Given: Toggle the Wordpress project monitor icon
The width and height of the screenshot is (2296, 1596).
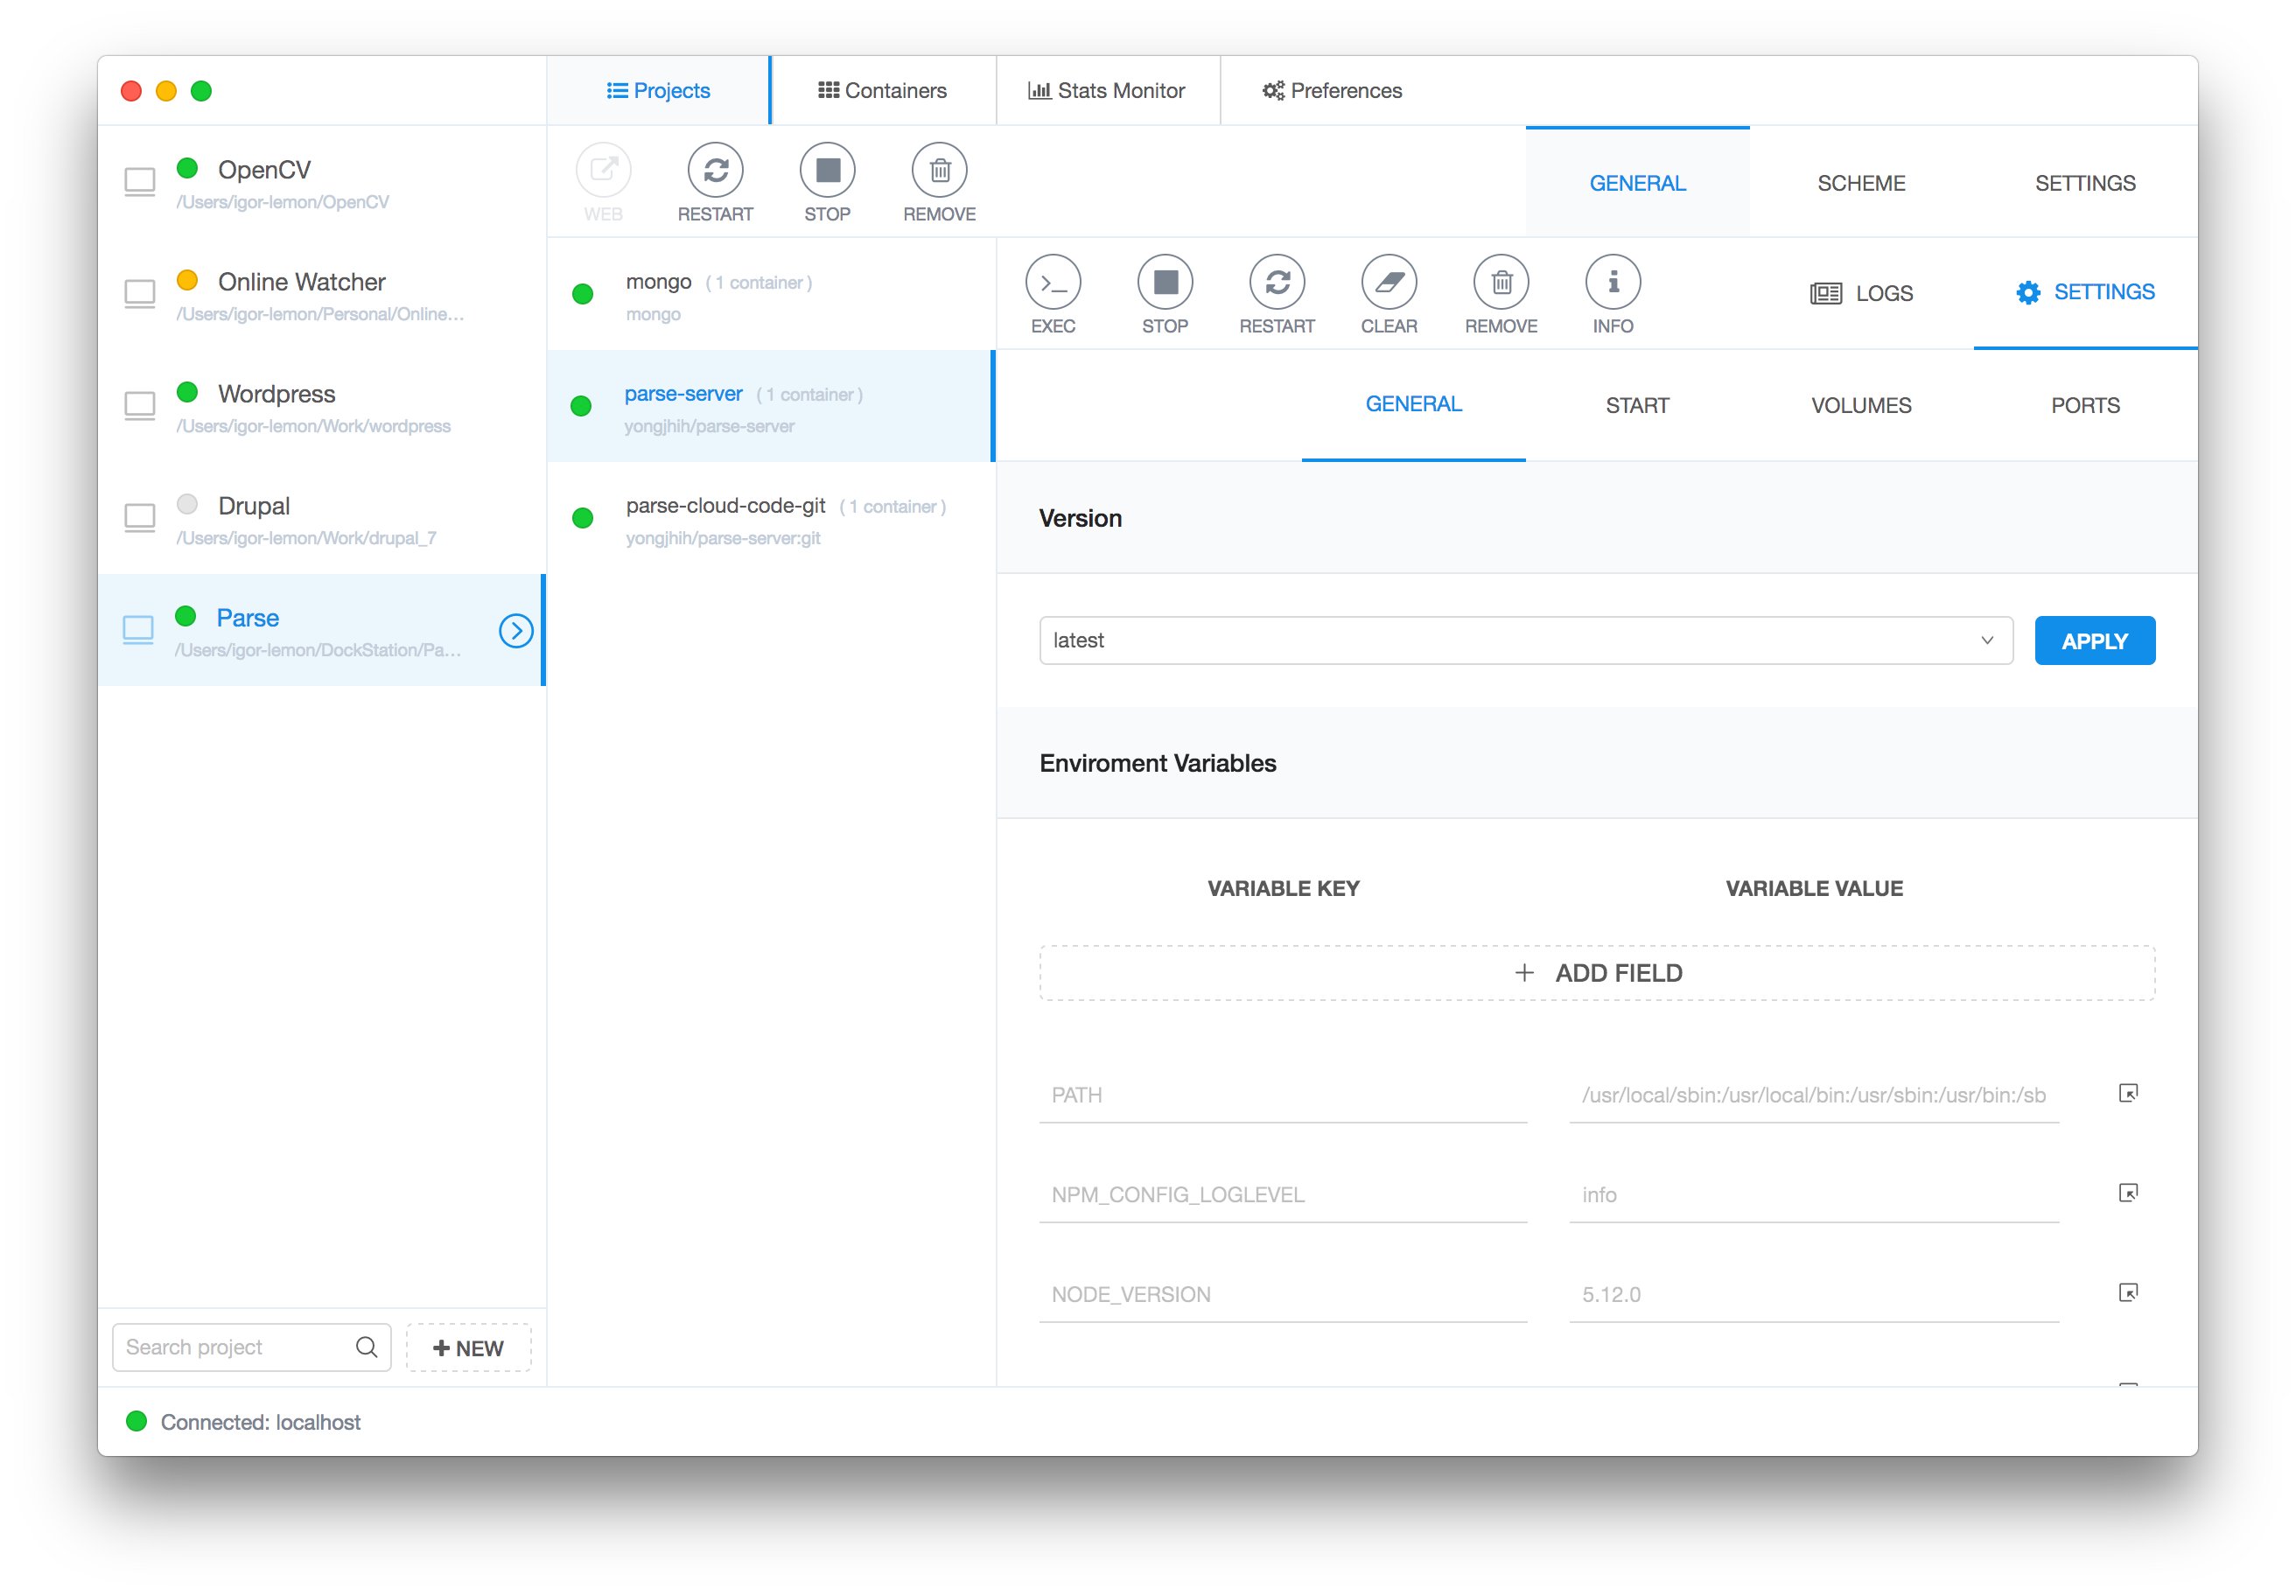Looking at the screenshot, I should coord(140,406).
